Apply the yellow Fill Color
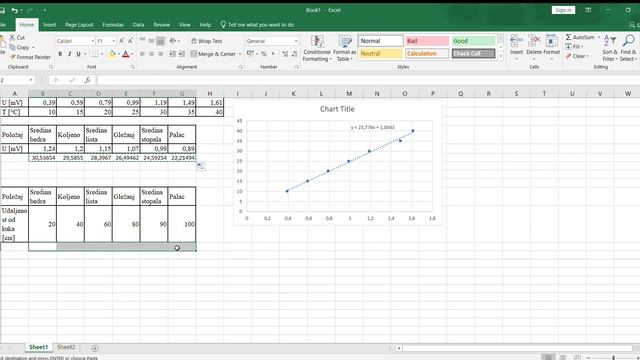Image resolution: width=640 pixels, height=360 pixels. pos(112,54)
